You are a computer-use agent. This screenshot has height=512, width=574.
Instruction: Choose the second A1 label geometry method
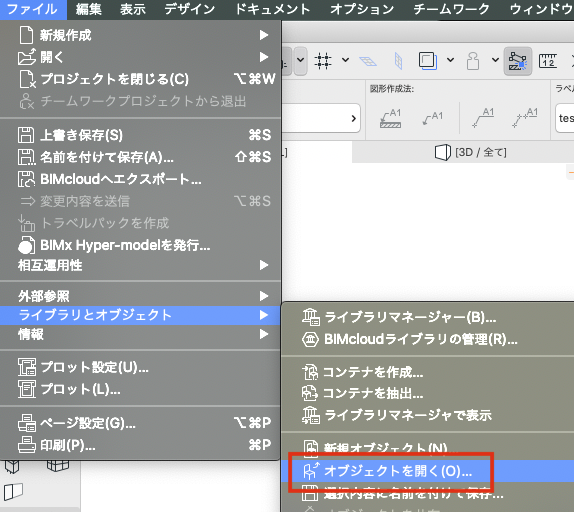coord(433,118)
